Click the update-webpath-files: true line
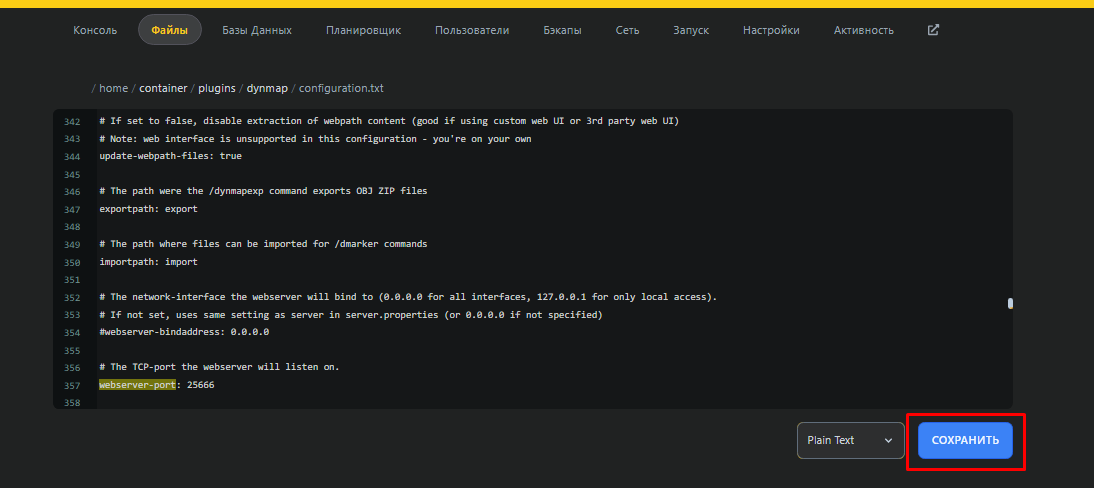The image size is (1094, 488). click(170, 156)
